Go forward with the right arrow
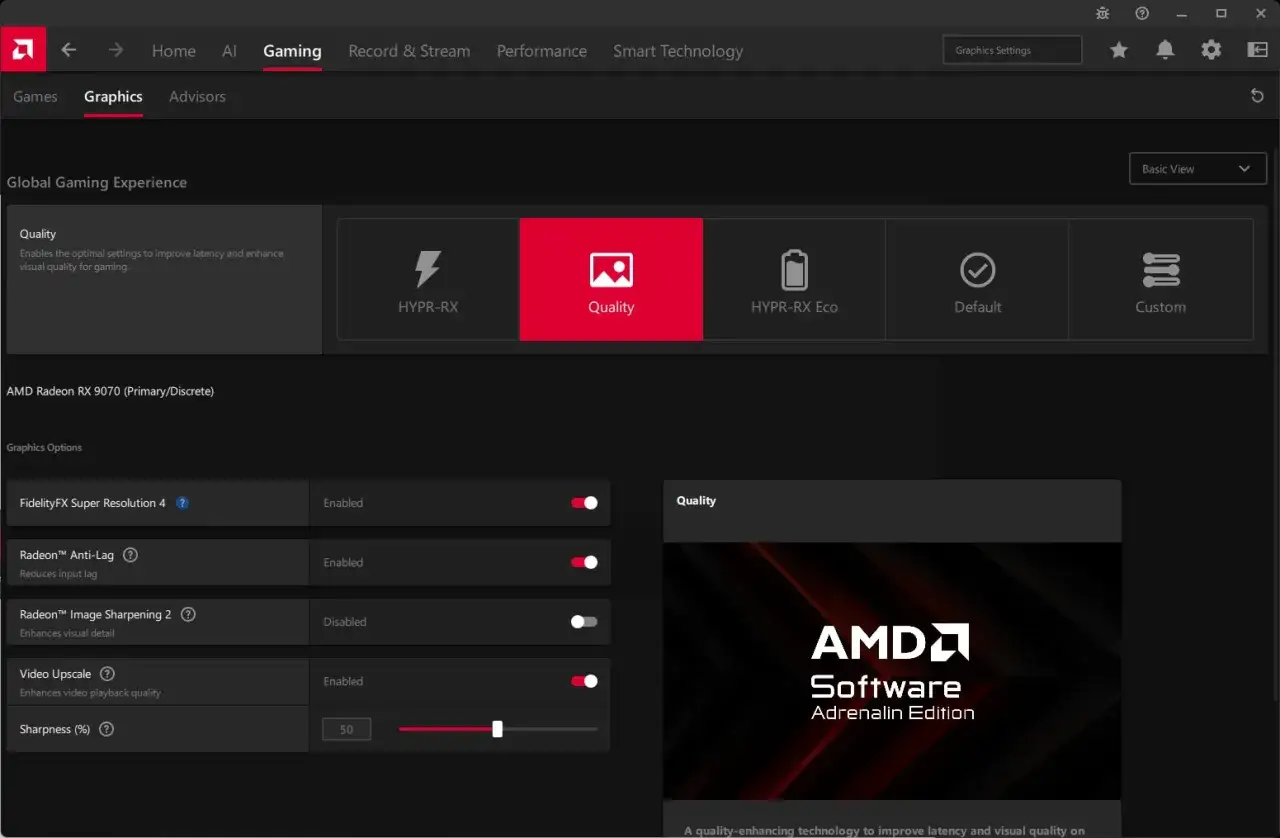The width and height of the screenshot is (1280, 838). tap(115, 50)
